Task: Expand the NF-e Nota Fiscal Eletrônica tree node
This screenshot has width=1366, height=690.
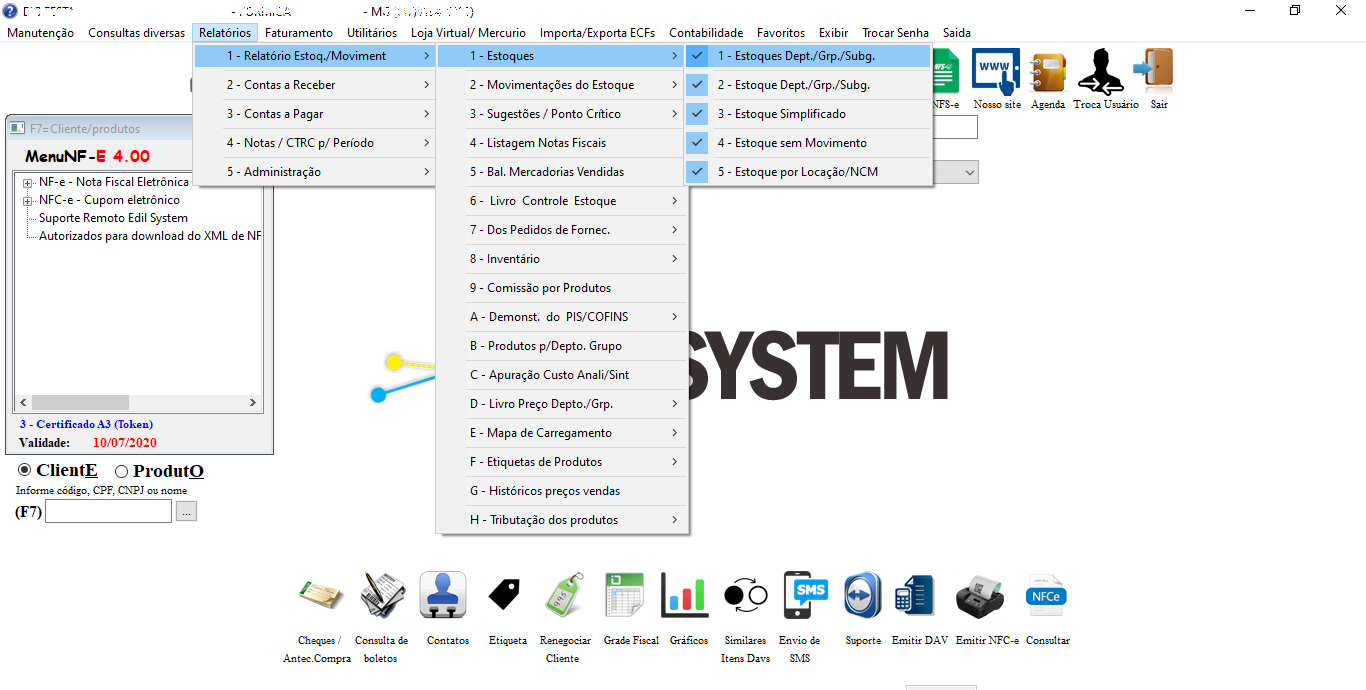Action: click(27, 183)
